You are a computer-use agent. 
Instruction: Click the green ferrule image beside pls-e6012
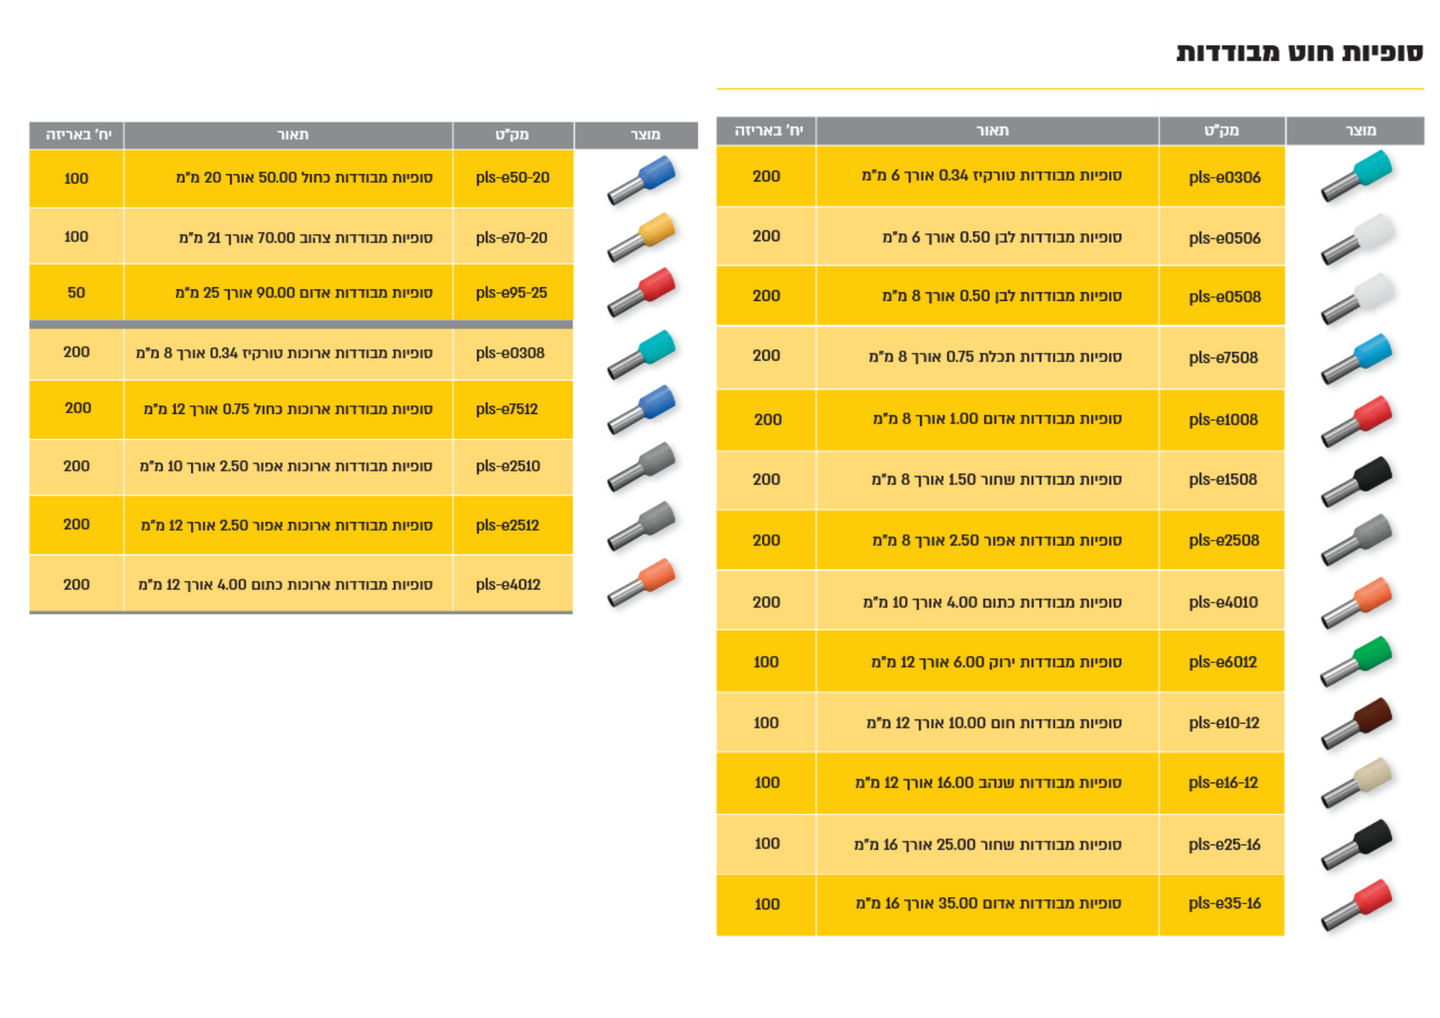(1356, 662)
